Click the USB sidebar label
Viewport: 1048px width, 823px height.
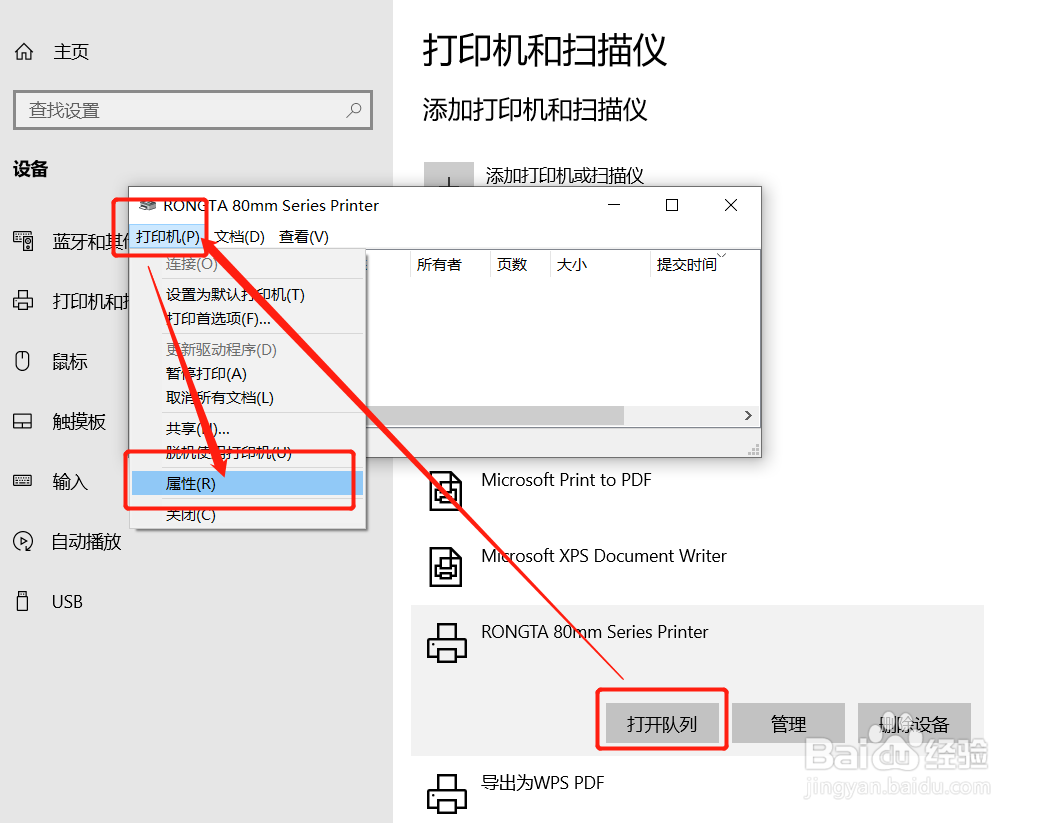68,602
